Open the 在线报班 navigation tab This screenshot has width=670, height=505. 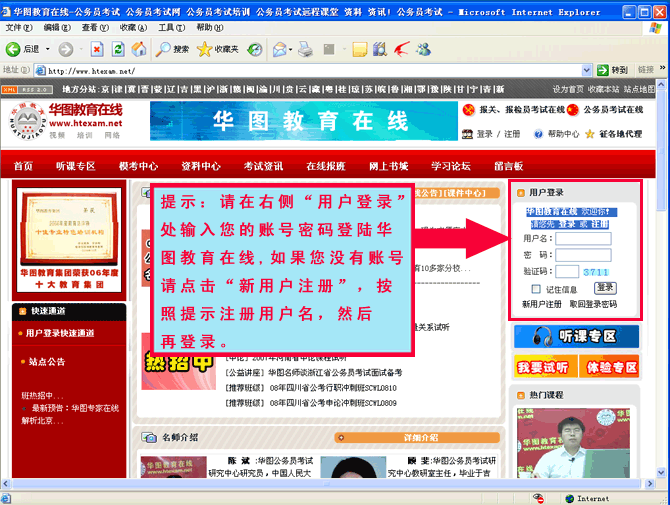326,166
